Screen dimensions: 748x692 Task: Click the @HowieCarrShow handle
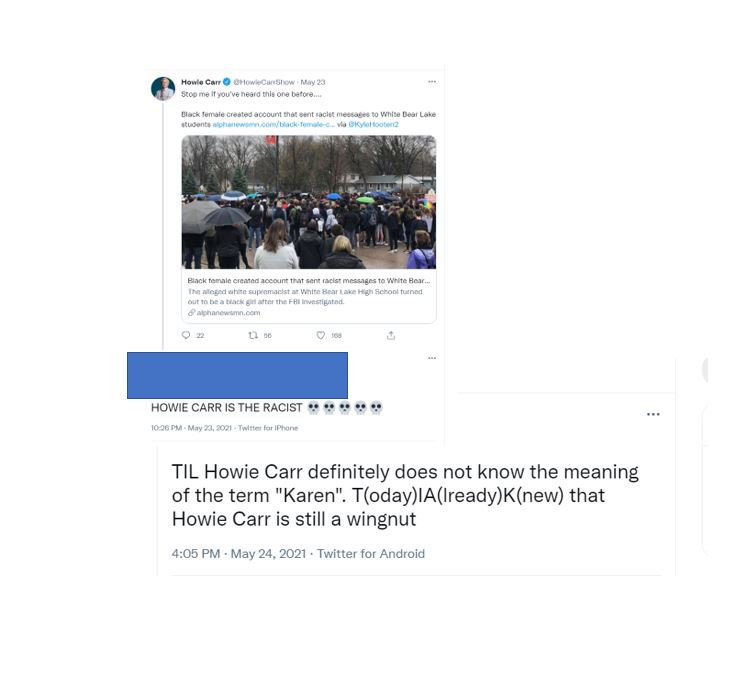pyautogui.click(x=264, y=82)
